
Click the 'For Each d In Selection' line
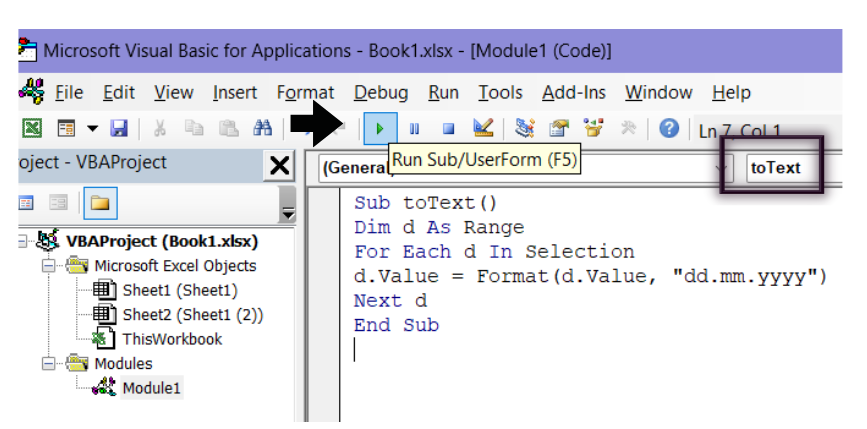coord(494,252)
